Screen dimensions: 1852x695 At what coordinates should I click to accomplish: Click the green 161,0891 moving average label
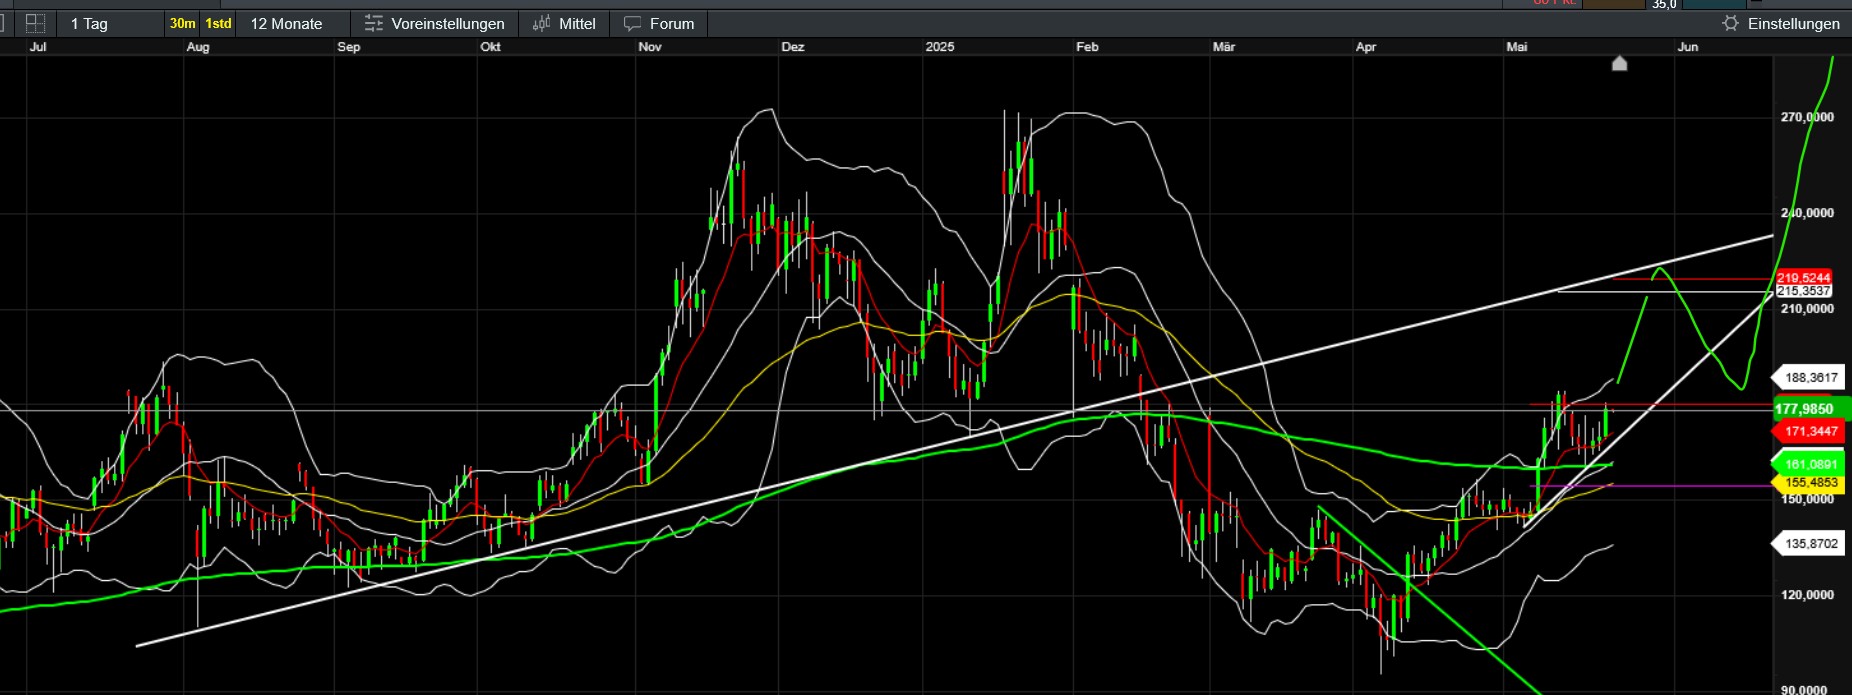point(1811,465)
